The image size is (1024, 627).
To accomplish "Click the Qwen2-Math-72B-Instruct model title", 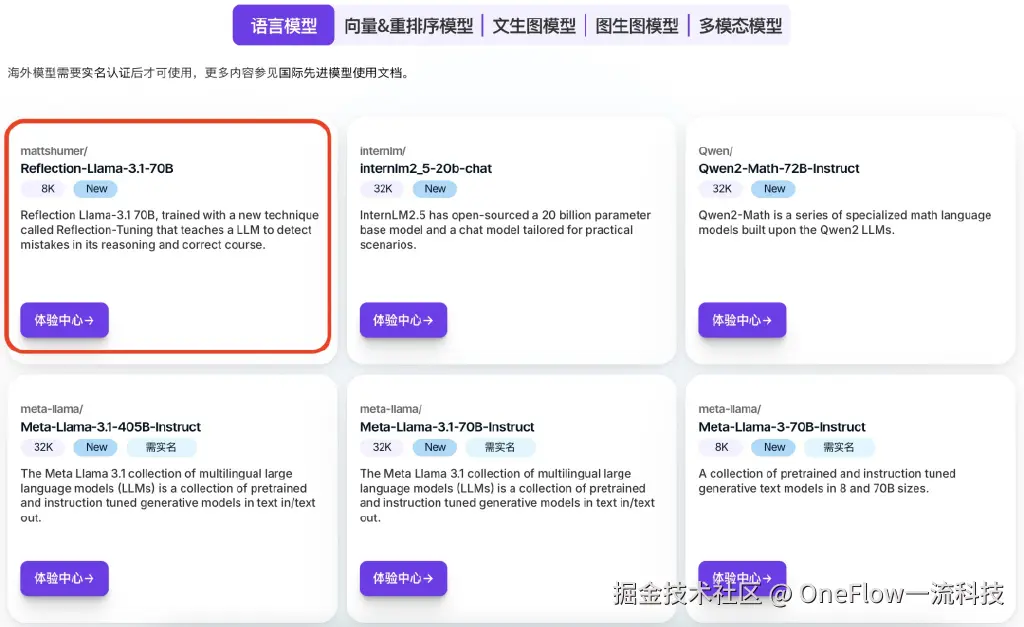I will 778,169.
